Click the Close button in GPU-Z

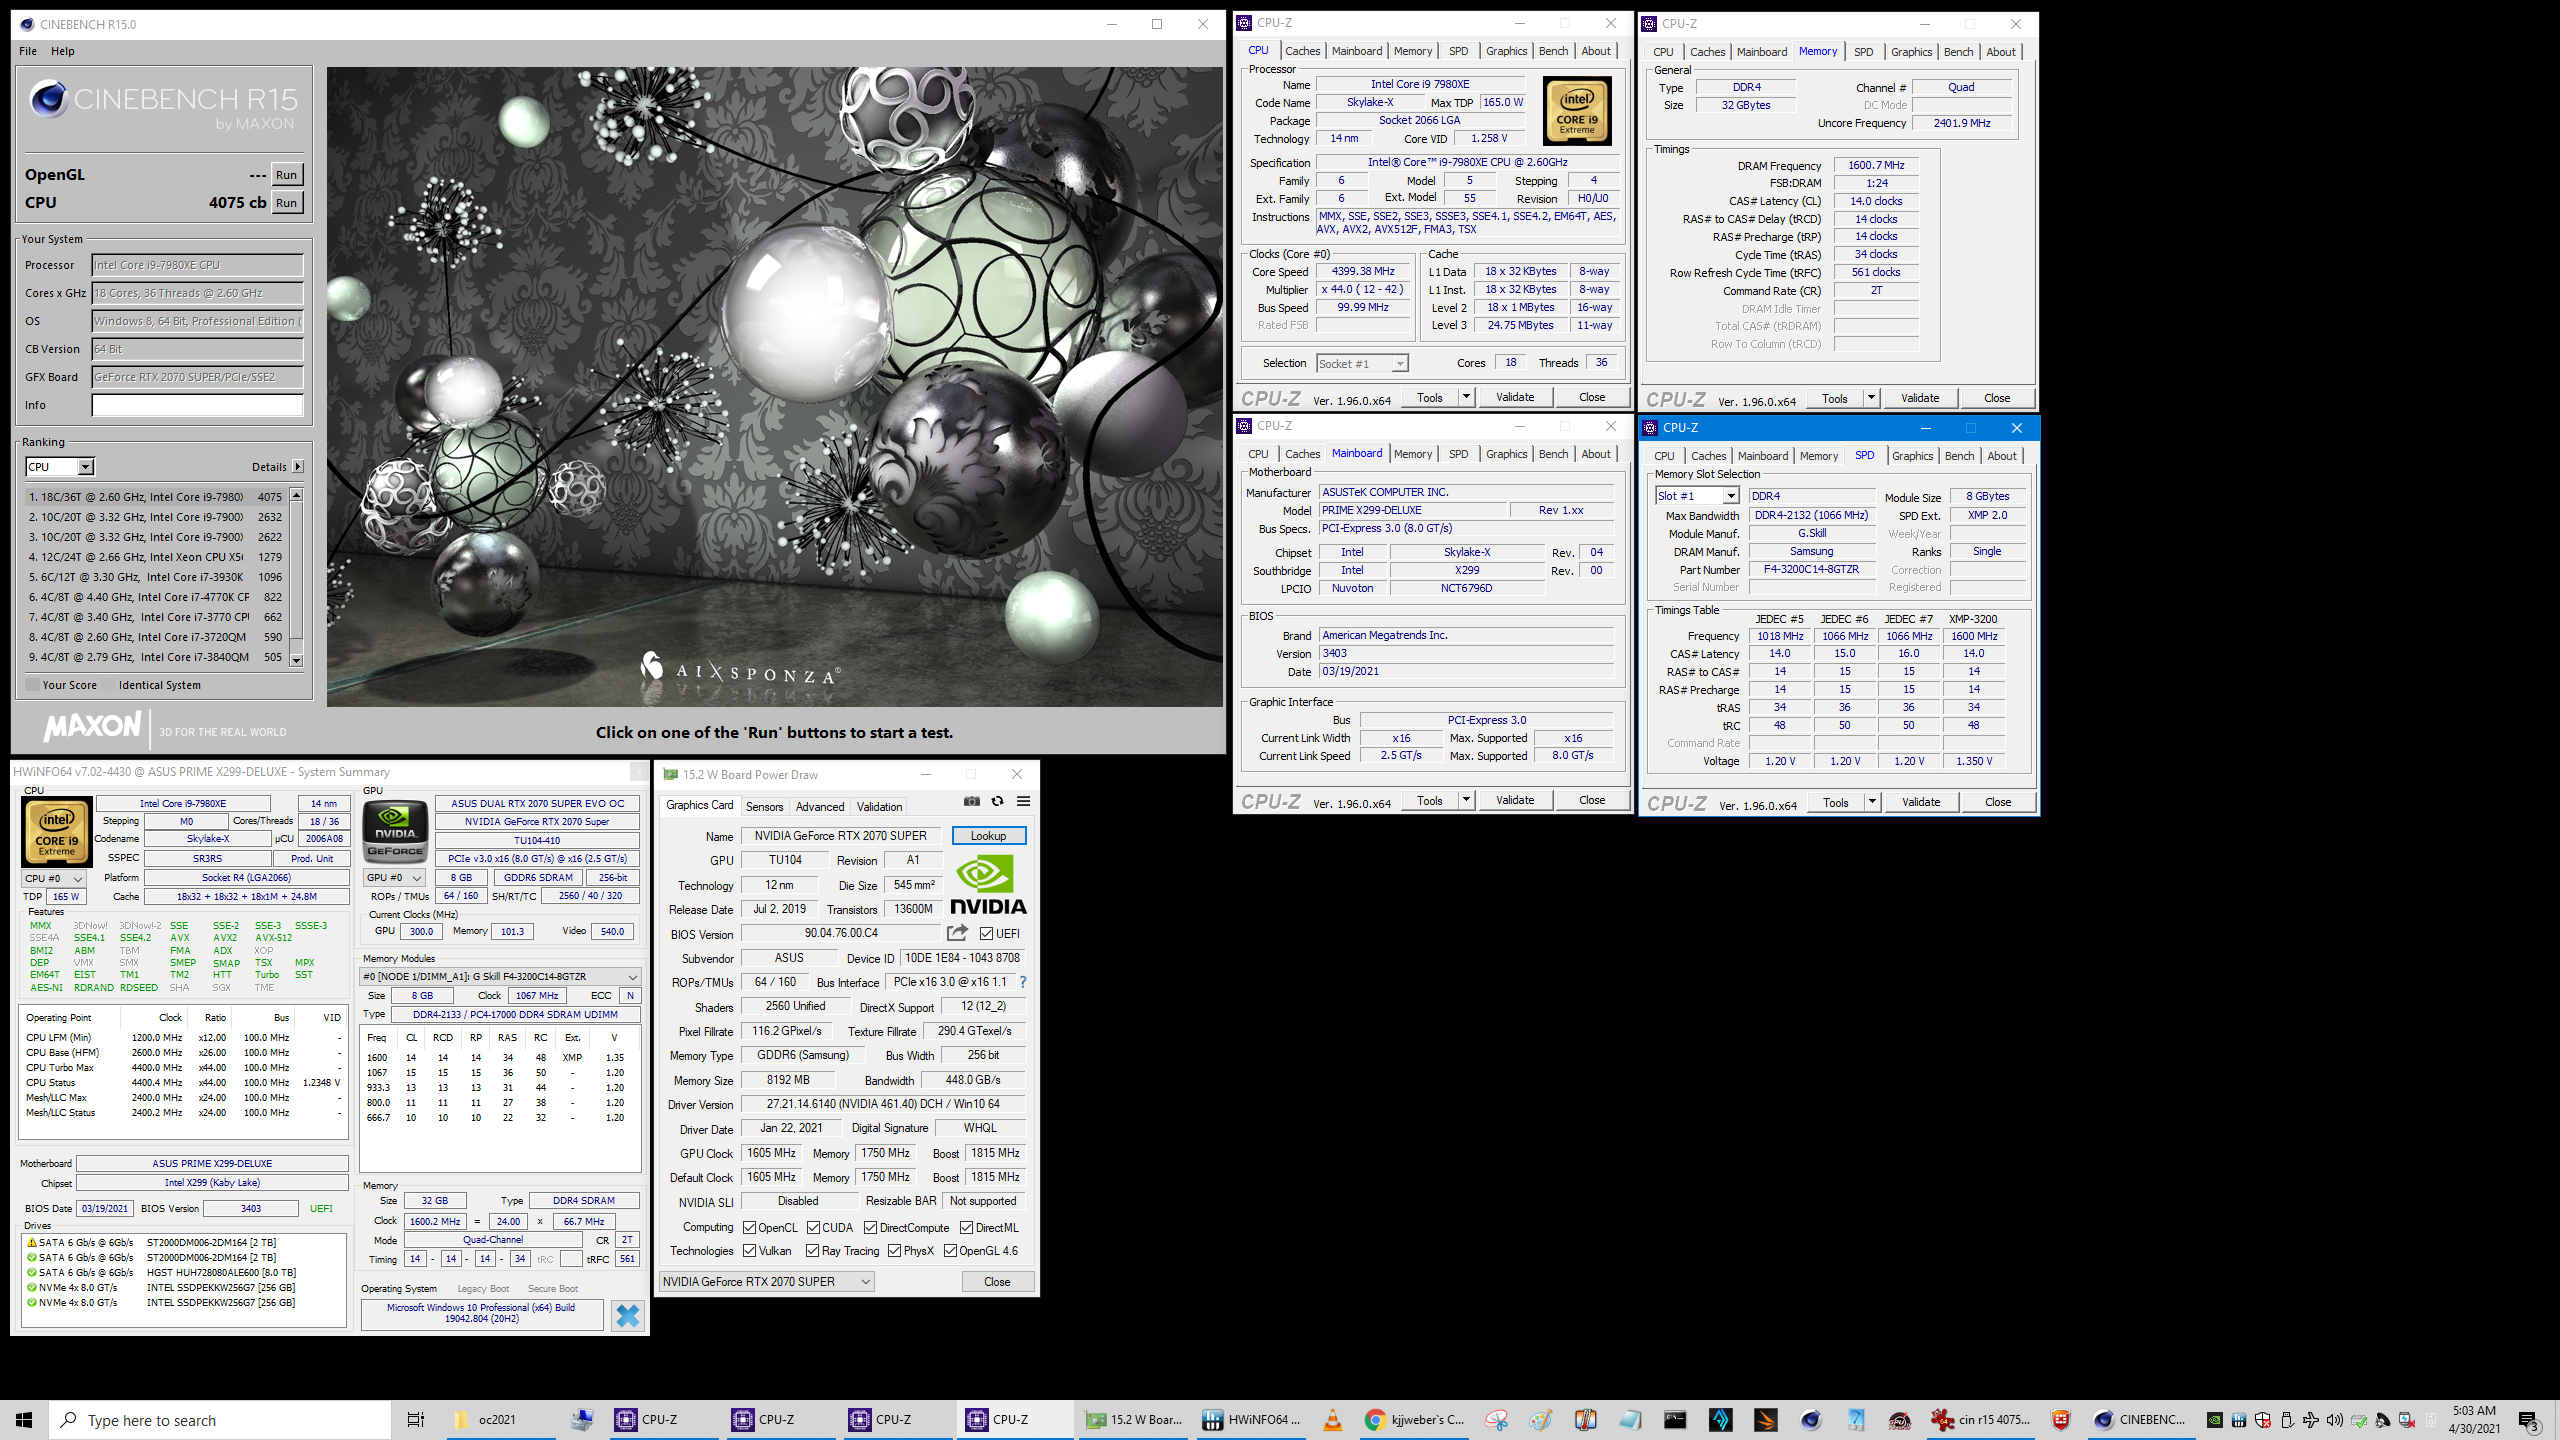click(997, 1281)
